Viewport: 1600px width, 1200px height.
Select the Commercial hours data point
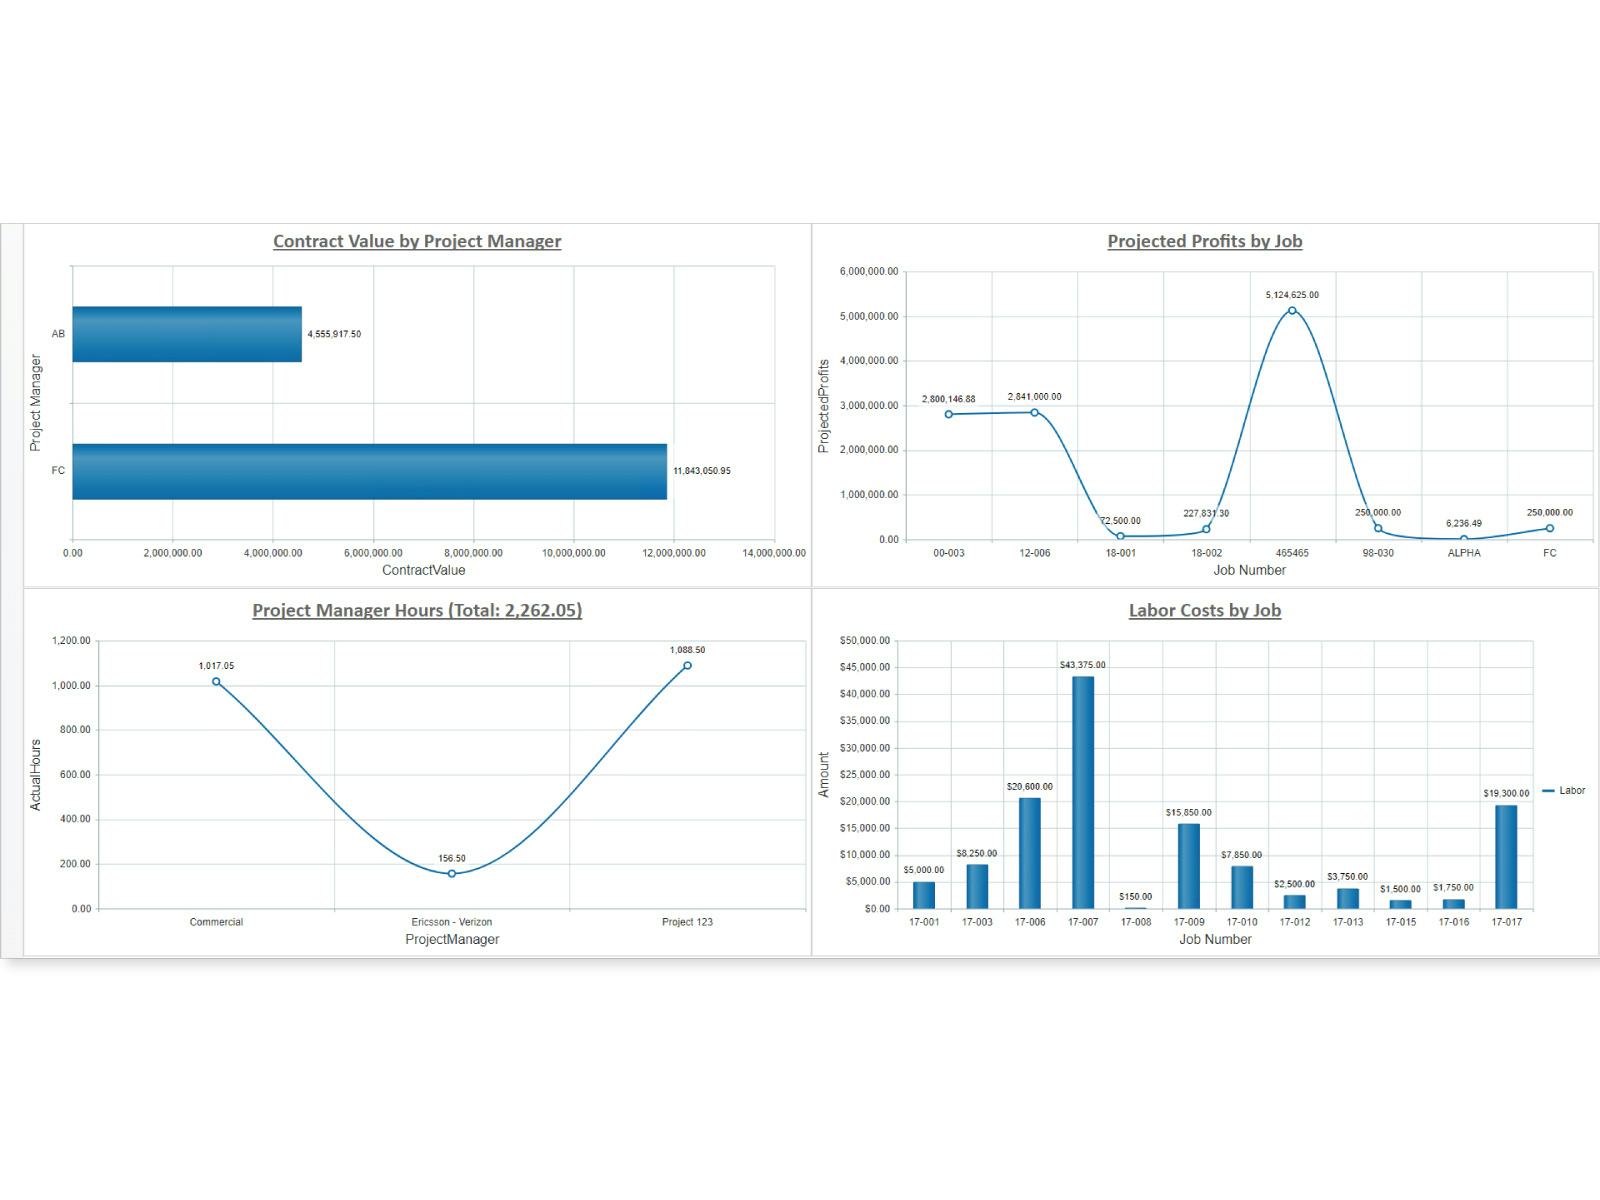point(216,681)
